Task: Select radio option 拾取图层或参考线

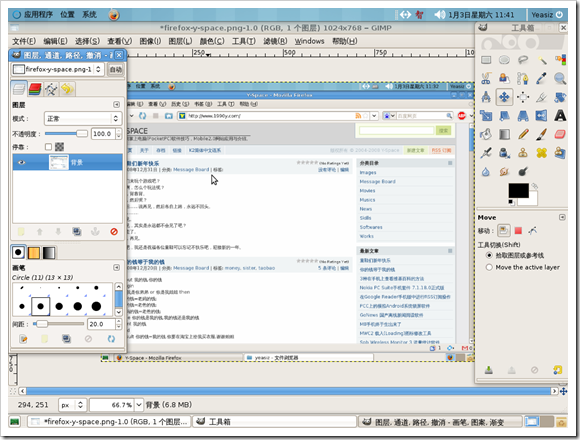Action: click(489, 255)
